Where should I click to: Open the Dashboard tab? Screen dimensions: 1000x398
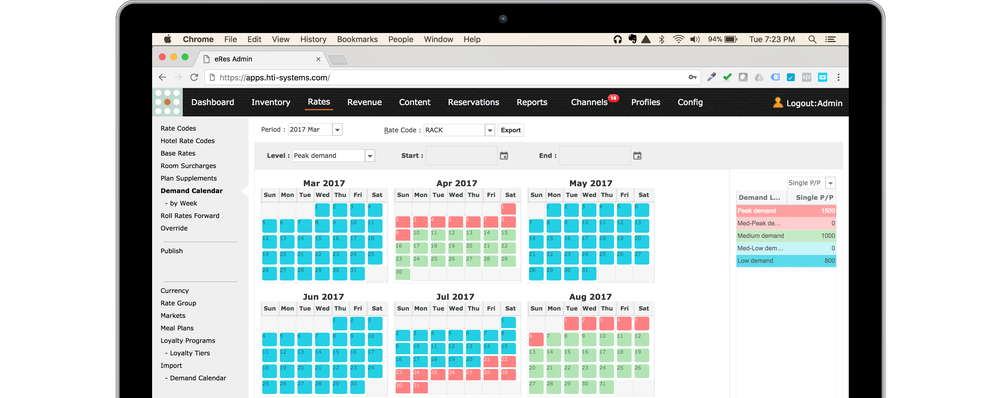(212, 102)
